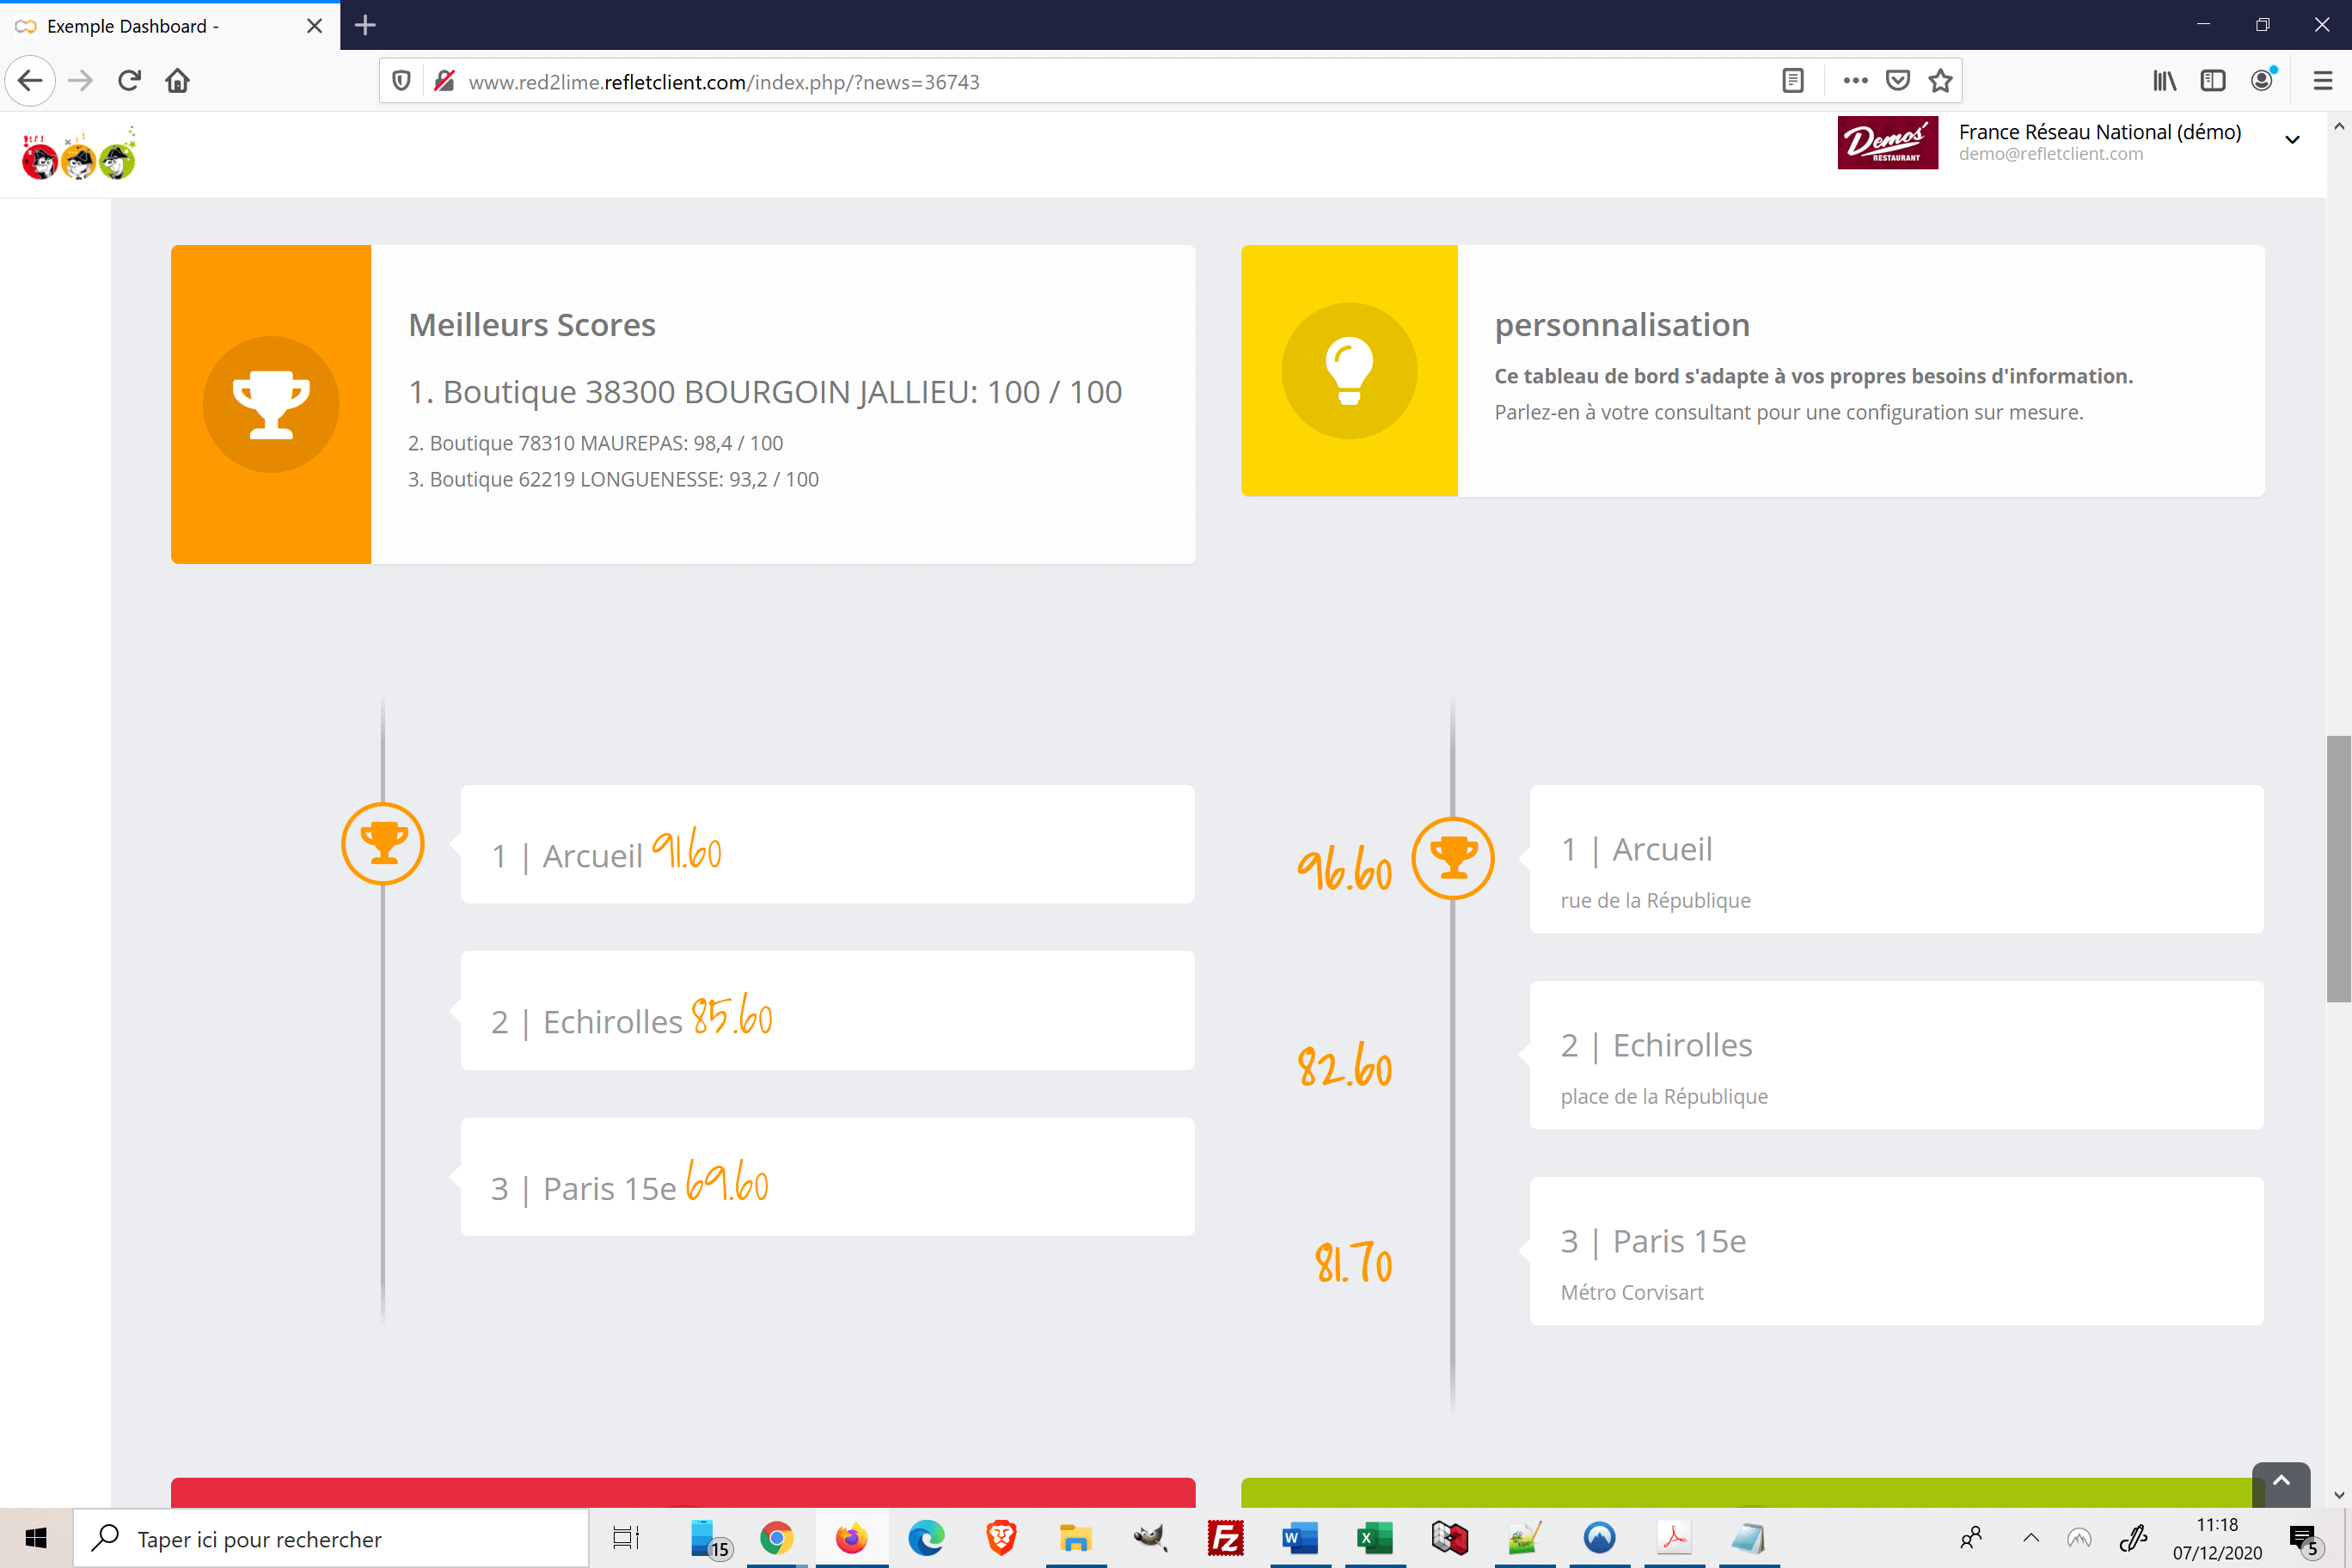Expand the France Réseau National account menu
2352x1568 pixels.
[x=2292, y=140]
